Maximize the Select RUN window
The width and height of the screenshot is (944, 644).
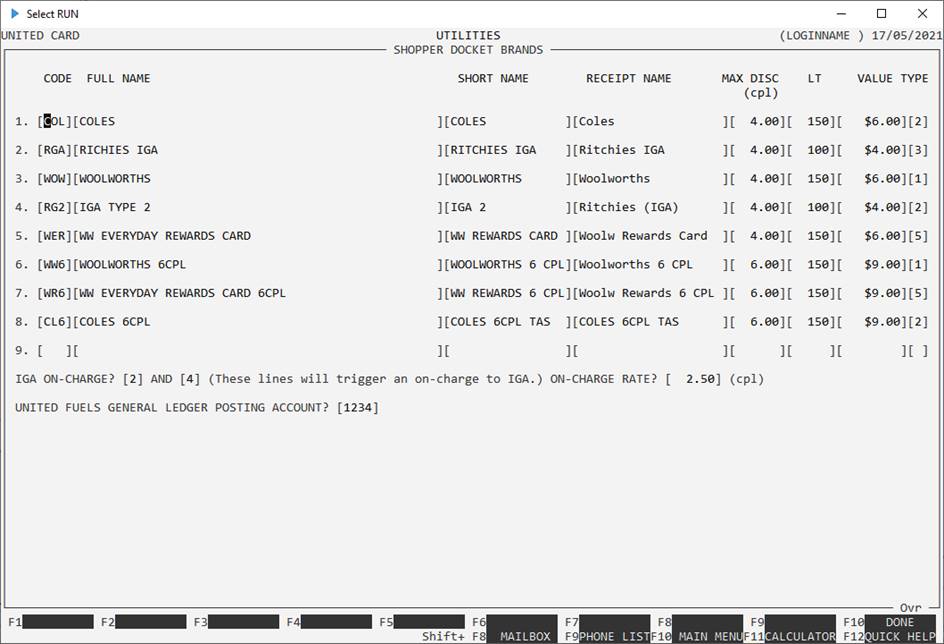(881, 13)
